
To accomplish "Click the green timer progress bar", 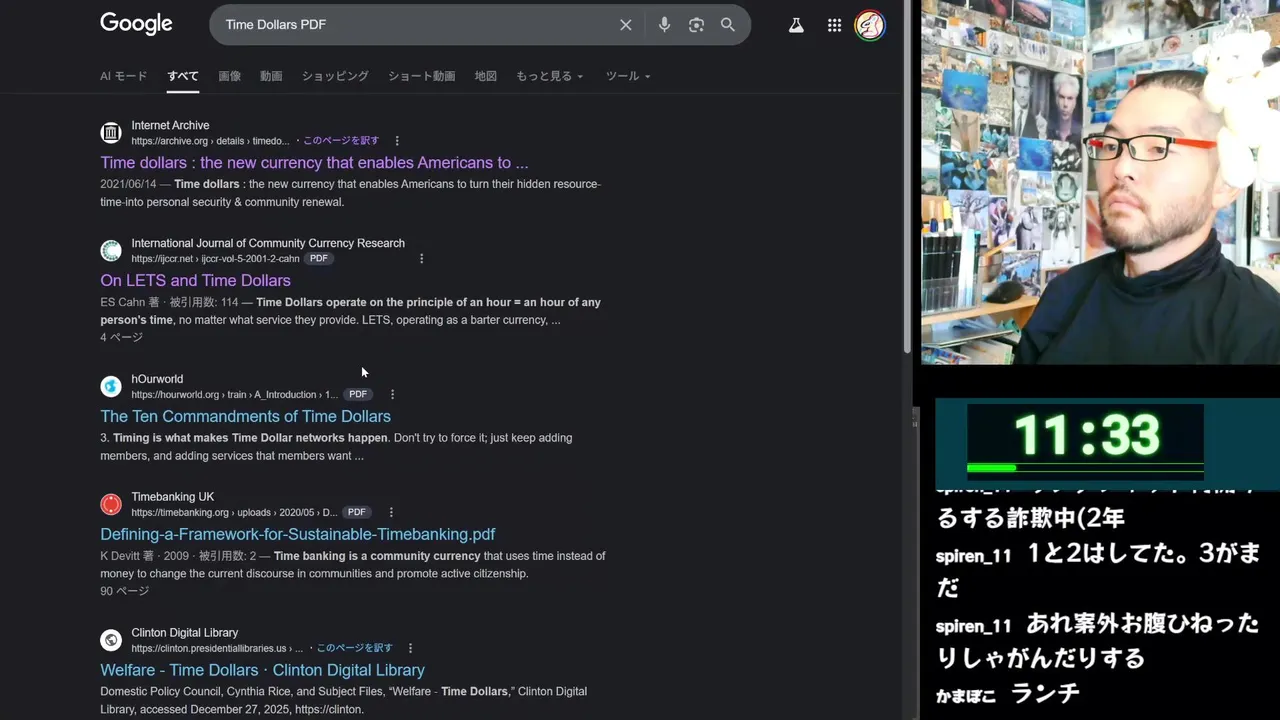I will coord(991,467).
